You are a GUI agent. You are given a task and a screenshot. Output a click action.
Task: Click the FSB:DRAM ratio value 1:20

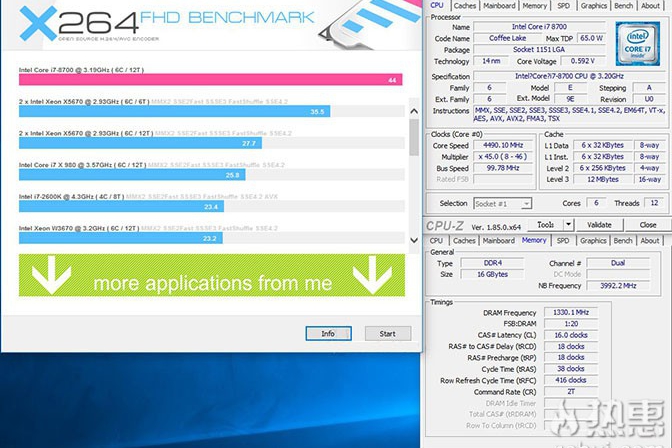[570, 324]
